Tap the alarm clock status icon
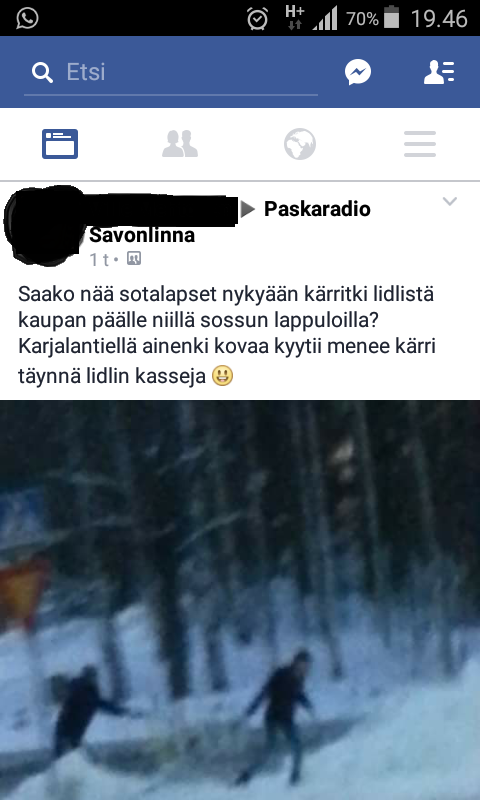This screenshot has width=480, height=800. tap(258, 19)
